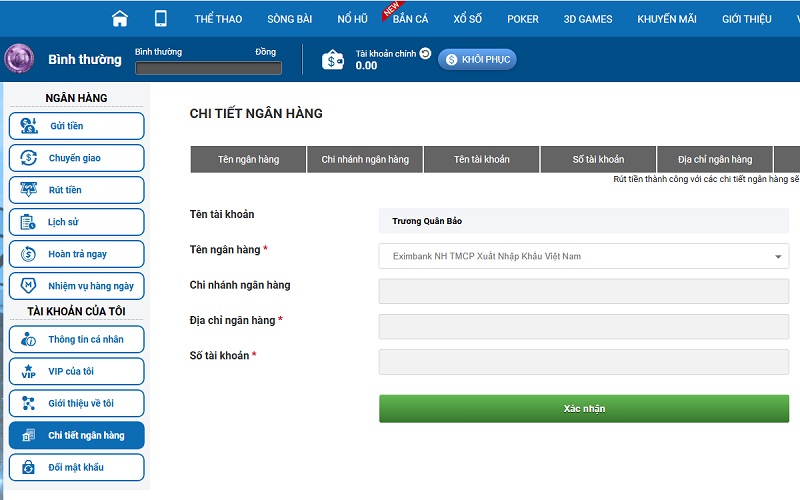Click the dollar icon in Khôi phục button
The width and height of the screenshot is (800, 500).
(452, 60)
